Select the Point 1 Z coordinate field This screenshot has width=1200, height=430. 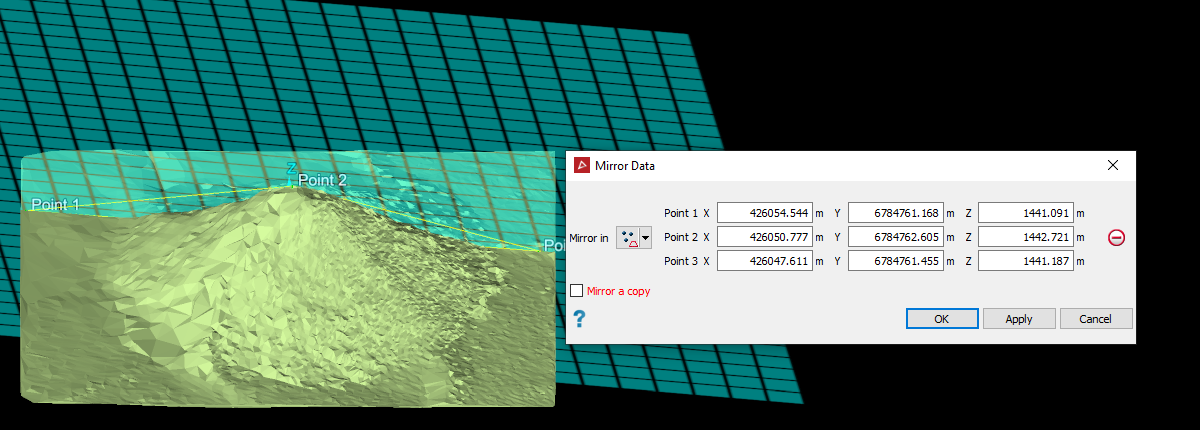(x=1026, y=213)
